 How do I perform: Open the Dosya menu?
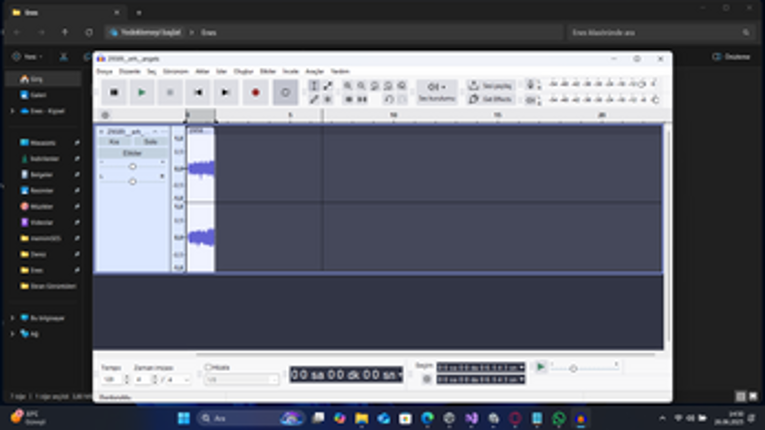[x=105, y=72]
